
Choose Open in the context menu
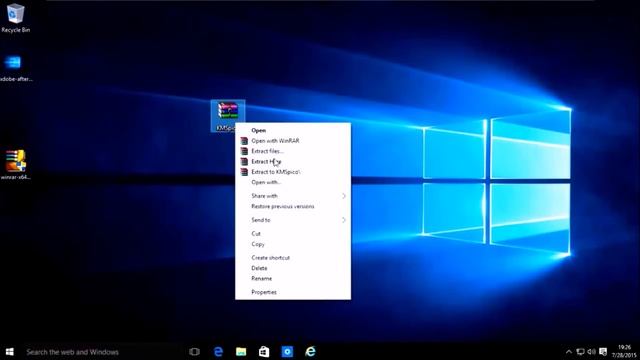258,130
